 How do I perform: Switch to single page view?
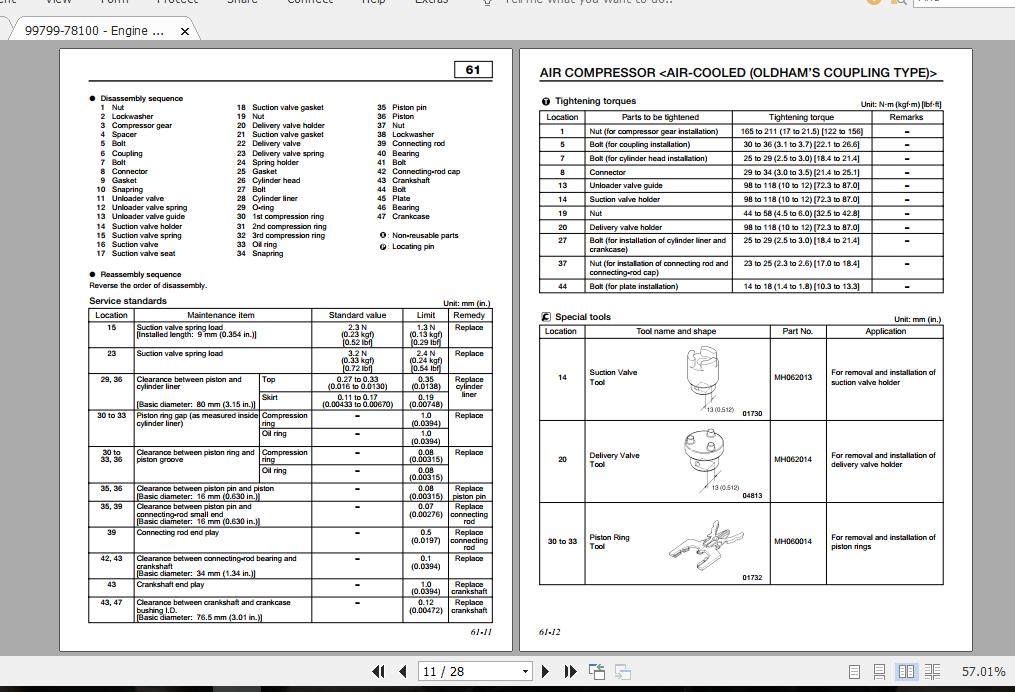pyautogui.click(x=854, y=671)
